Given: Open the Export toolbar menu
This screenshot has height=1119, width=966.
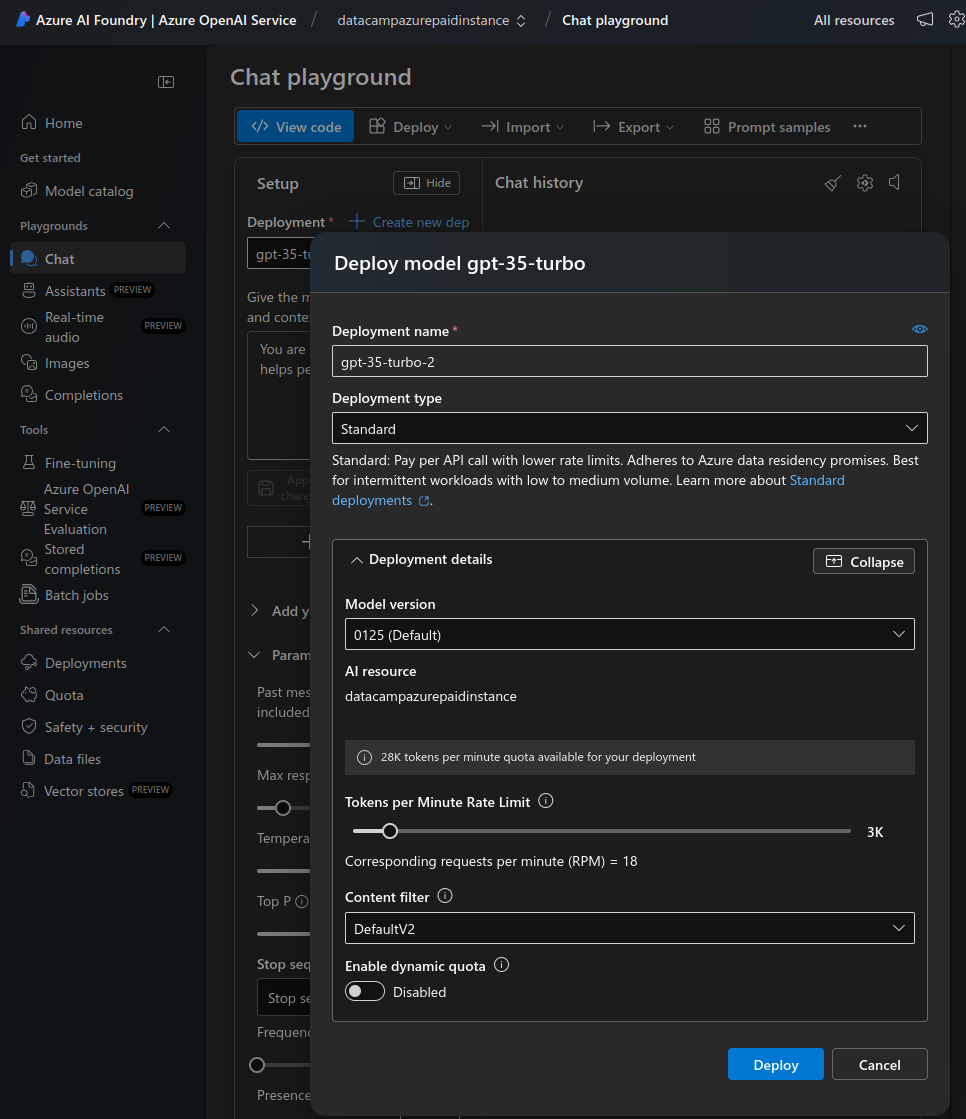Looking at the screenshot, I should (x=634, y=126).
